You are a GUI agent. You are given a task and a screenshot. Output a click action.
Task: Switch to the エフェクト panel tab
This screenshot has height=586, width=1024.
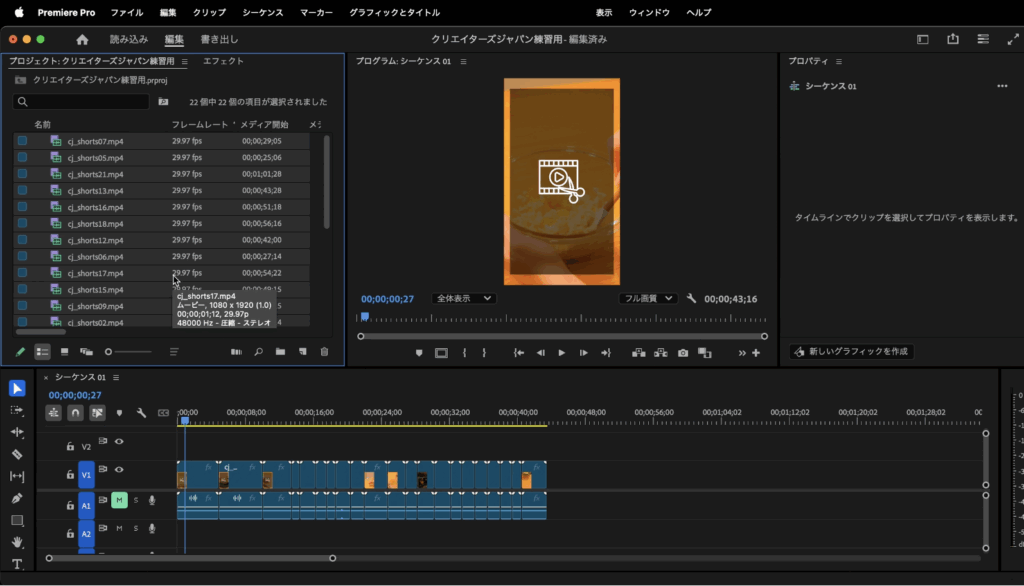point(223,61)
